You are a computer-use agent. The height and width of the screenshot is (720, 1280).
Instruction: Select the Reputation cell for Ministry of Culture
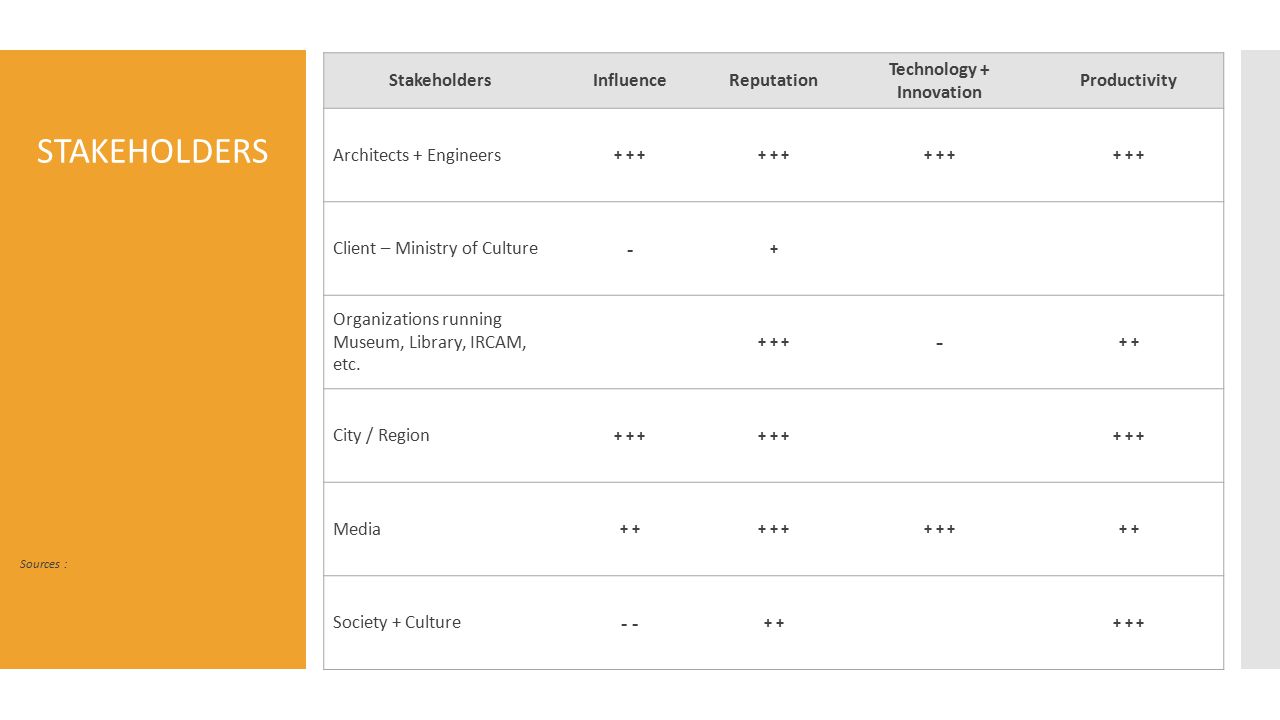click(773, 249)
